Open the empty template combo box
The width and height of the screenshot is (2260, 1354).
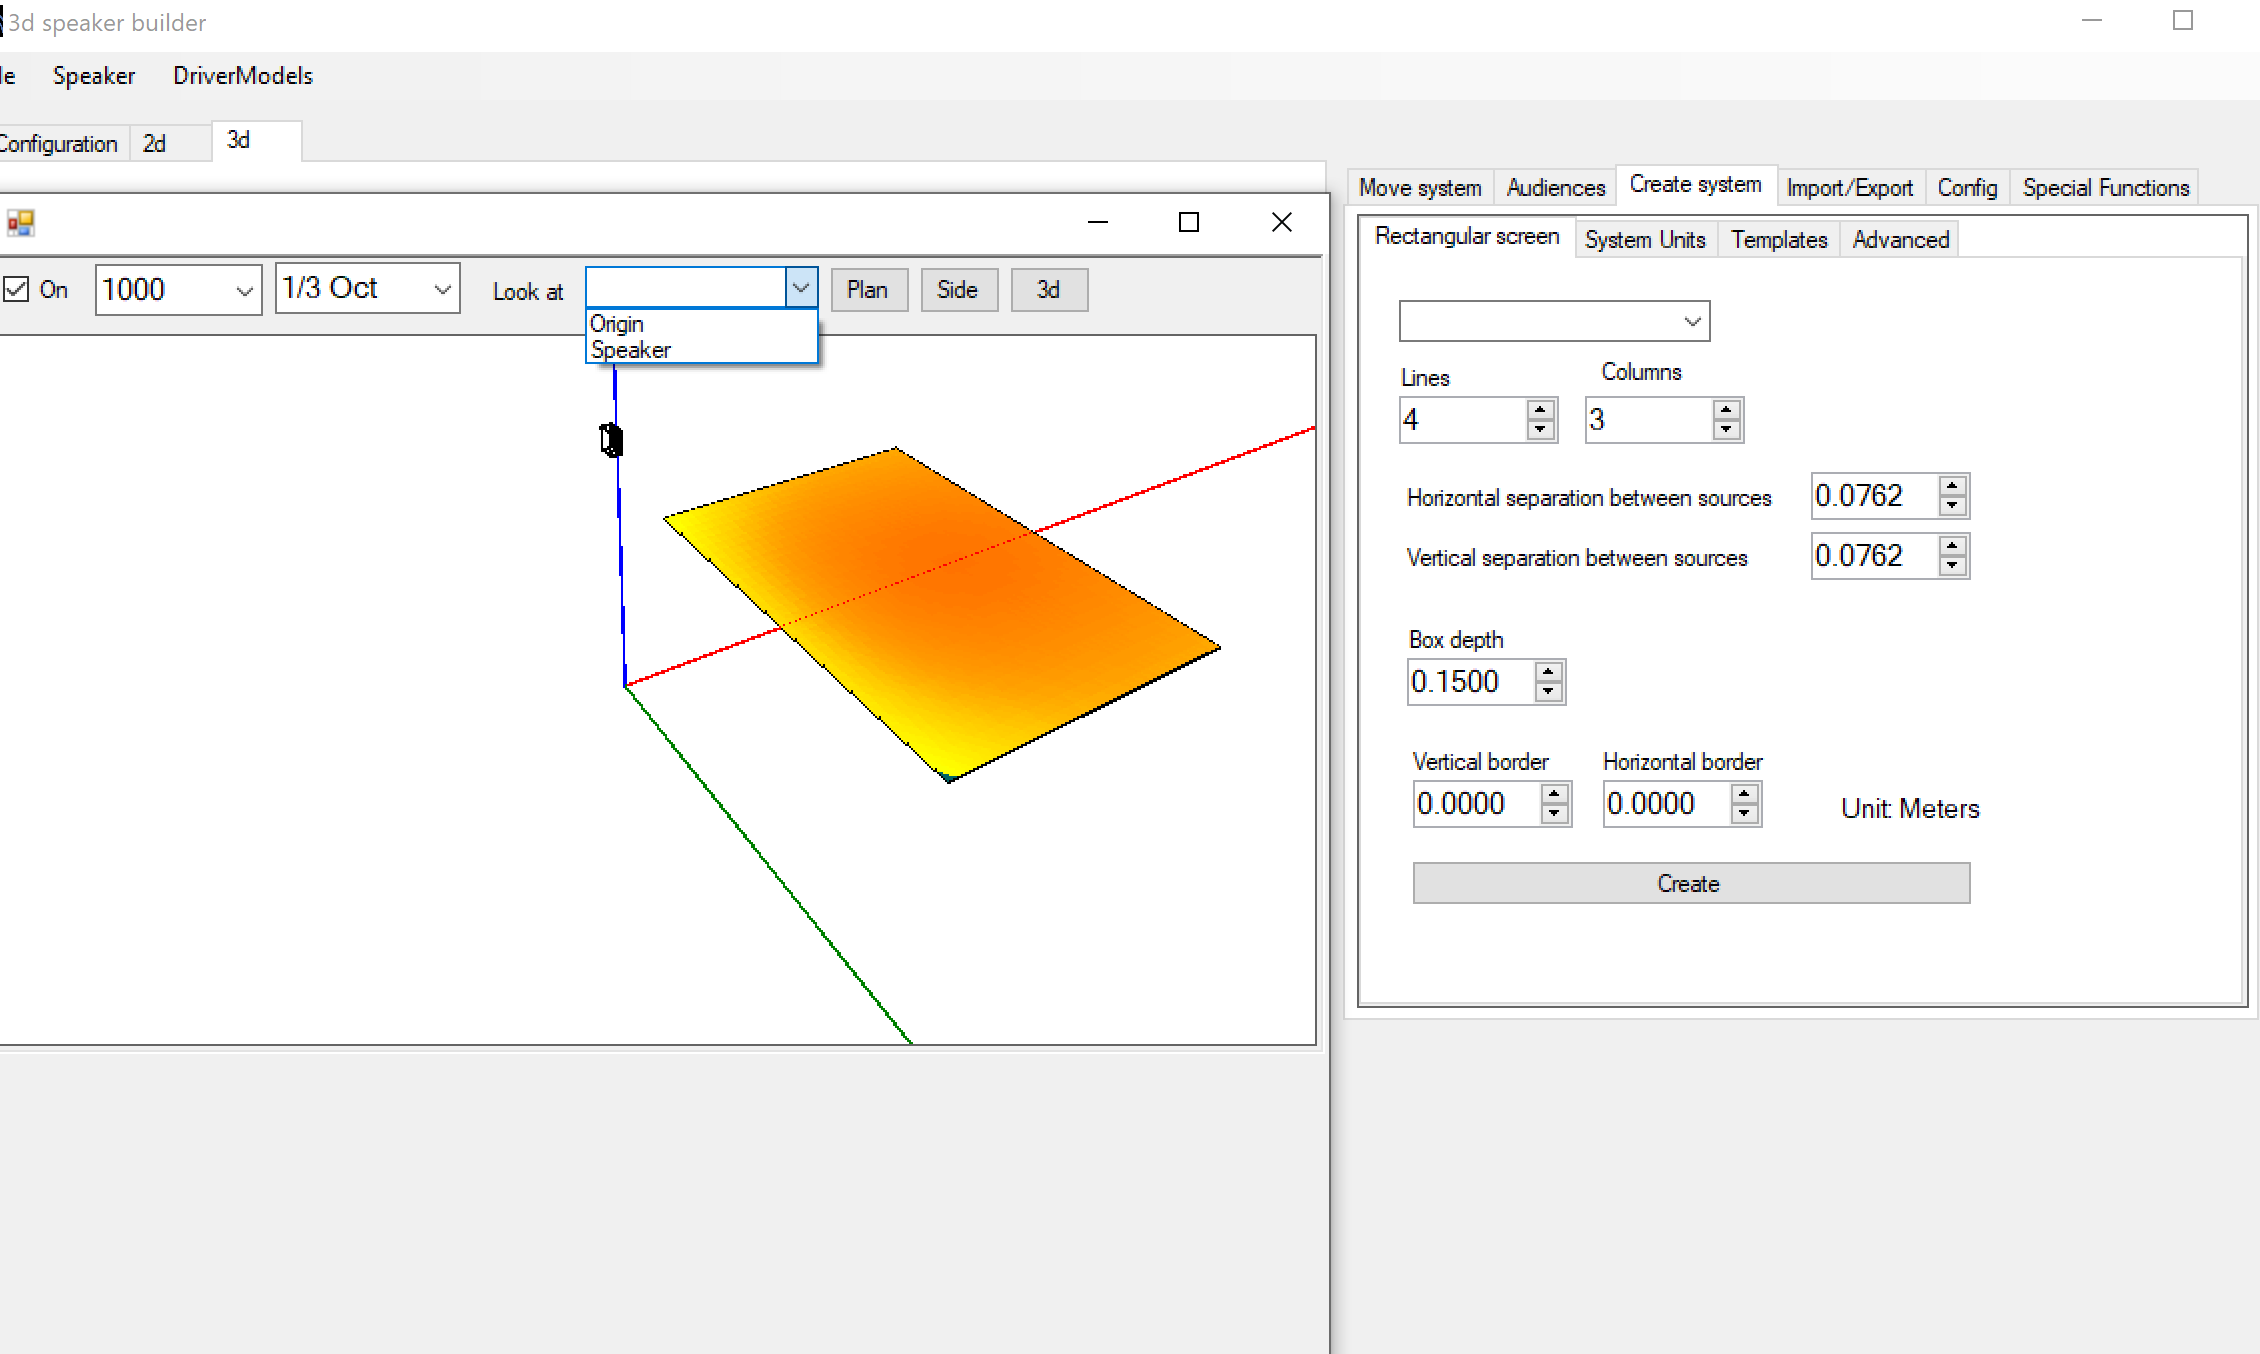(x=1553, y=321)
